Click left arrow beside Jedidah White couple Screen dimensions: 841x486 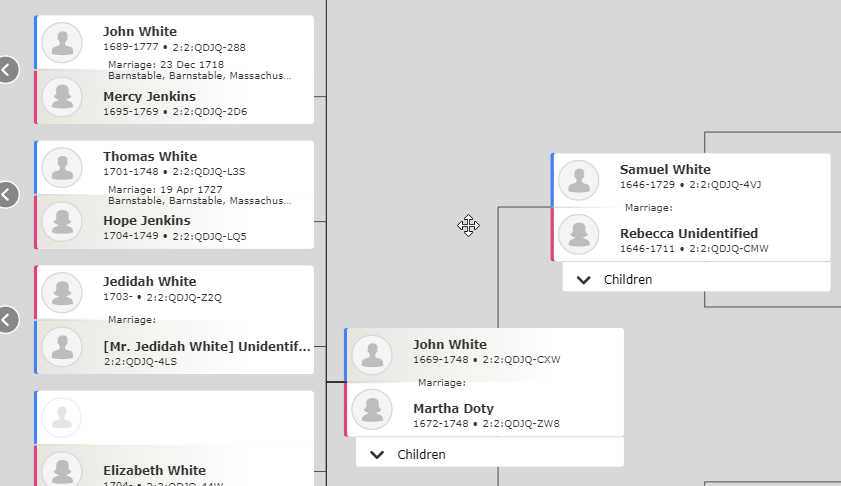coord(6,319)
